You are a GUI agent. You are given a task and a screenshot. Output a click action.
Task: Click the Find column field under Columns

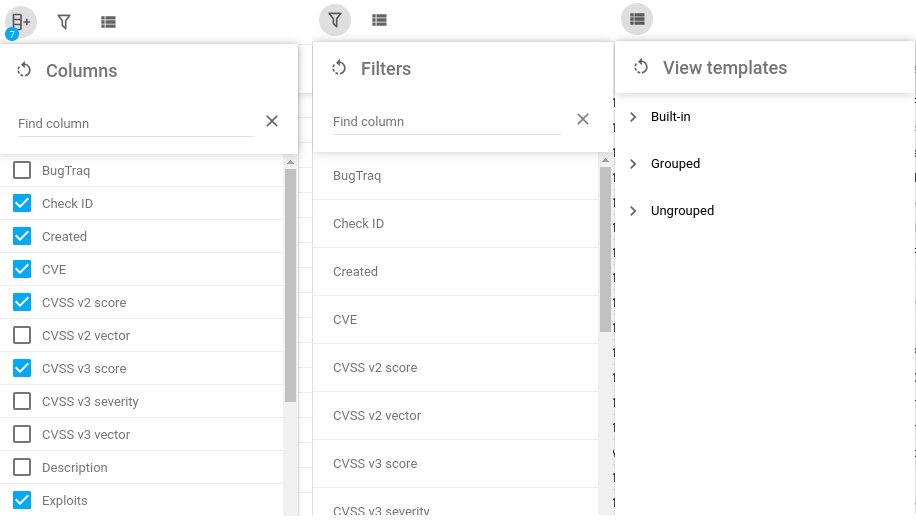135,124
